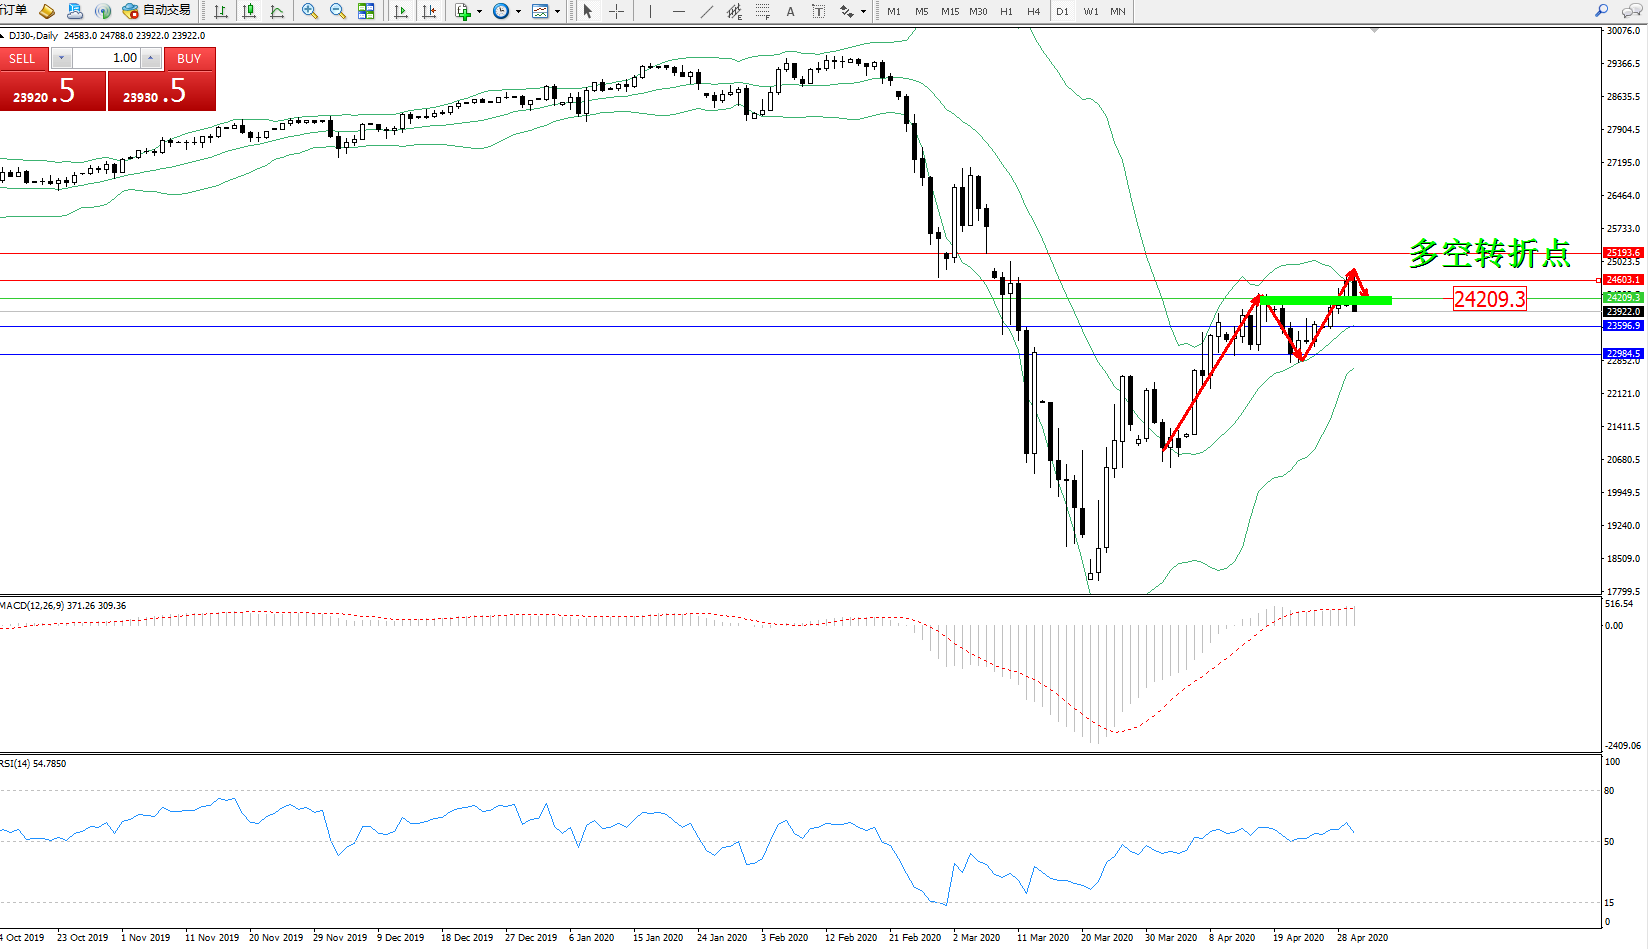Select the crosshair tool

[x=616, y=11]
